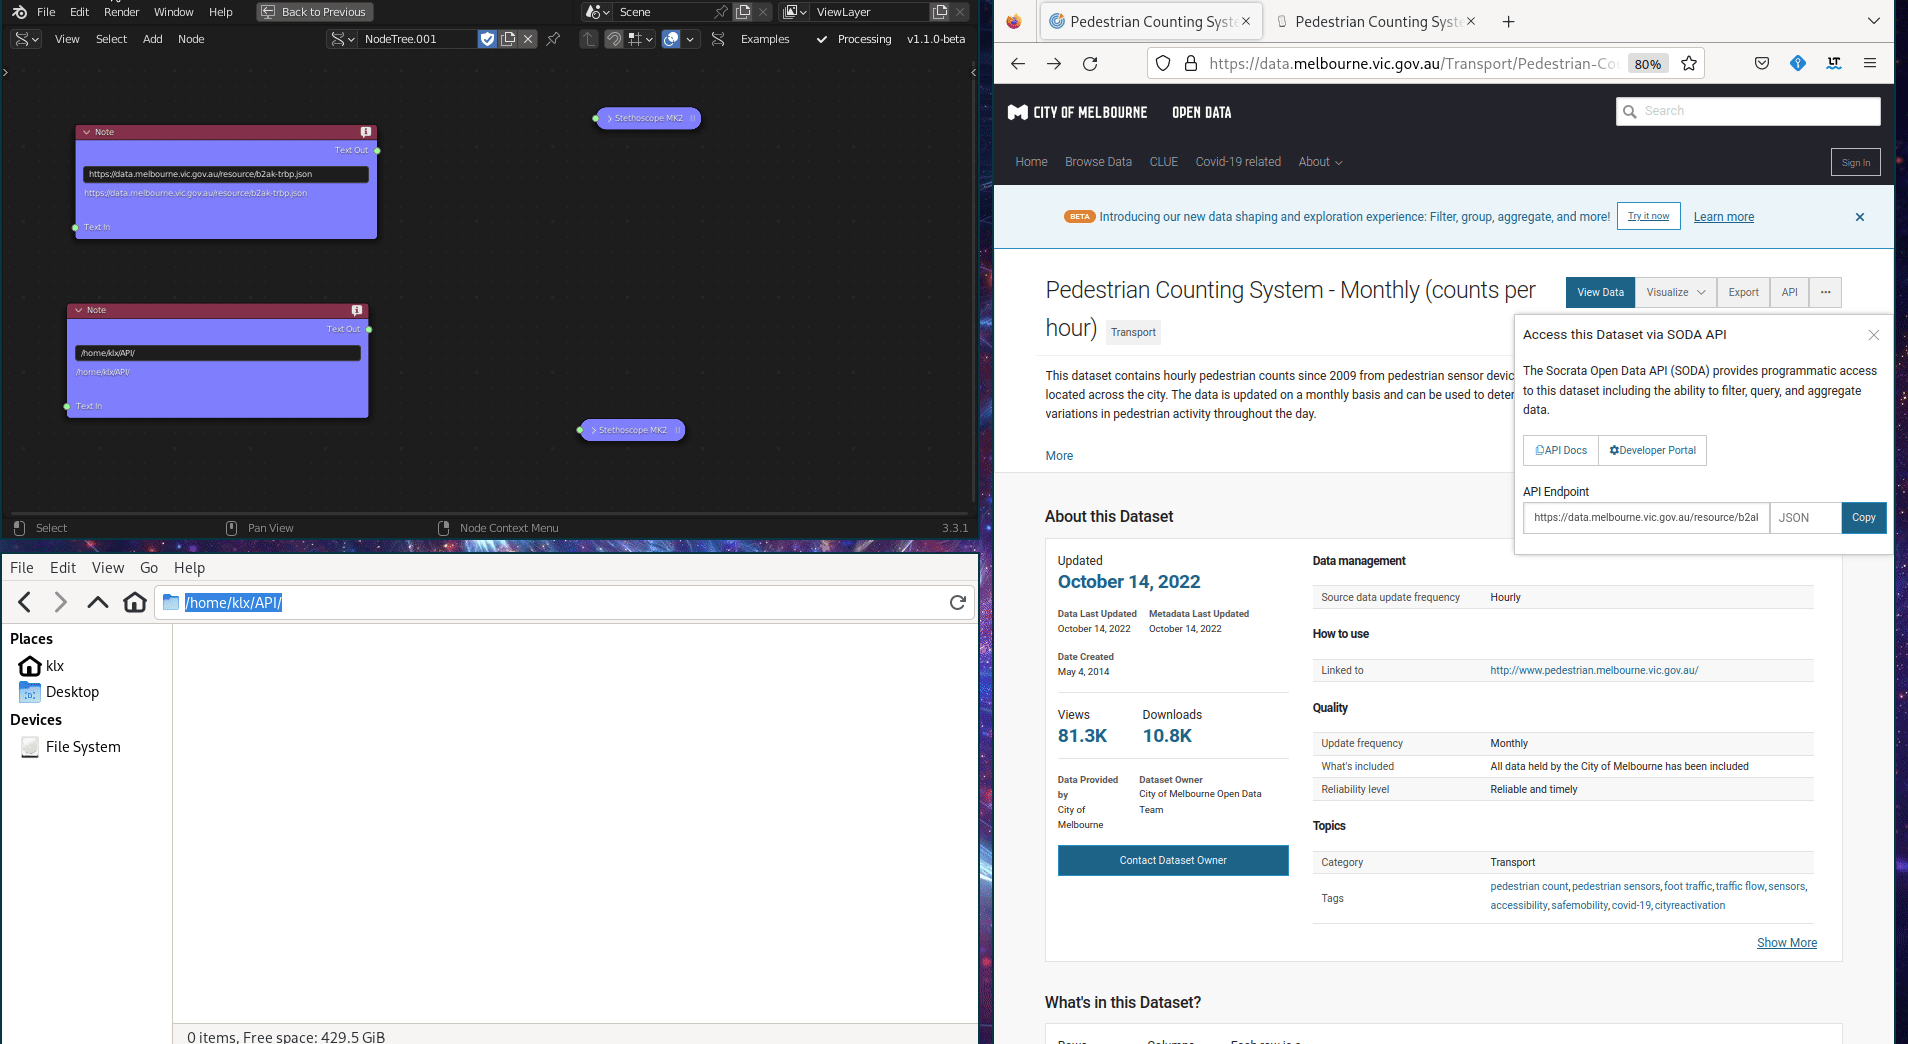Image resolution: width=1908 pixels, height=1044 pixels.
Task: Click the parent node tree arrow icon
Action: pos(589,39)
